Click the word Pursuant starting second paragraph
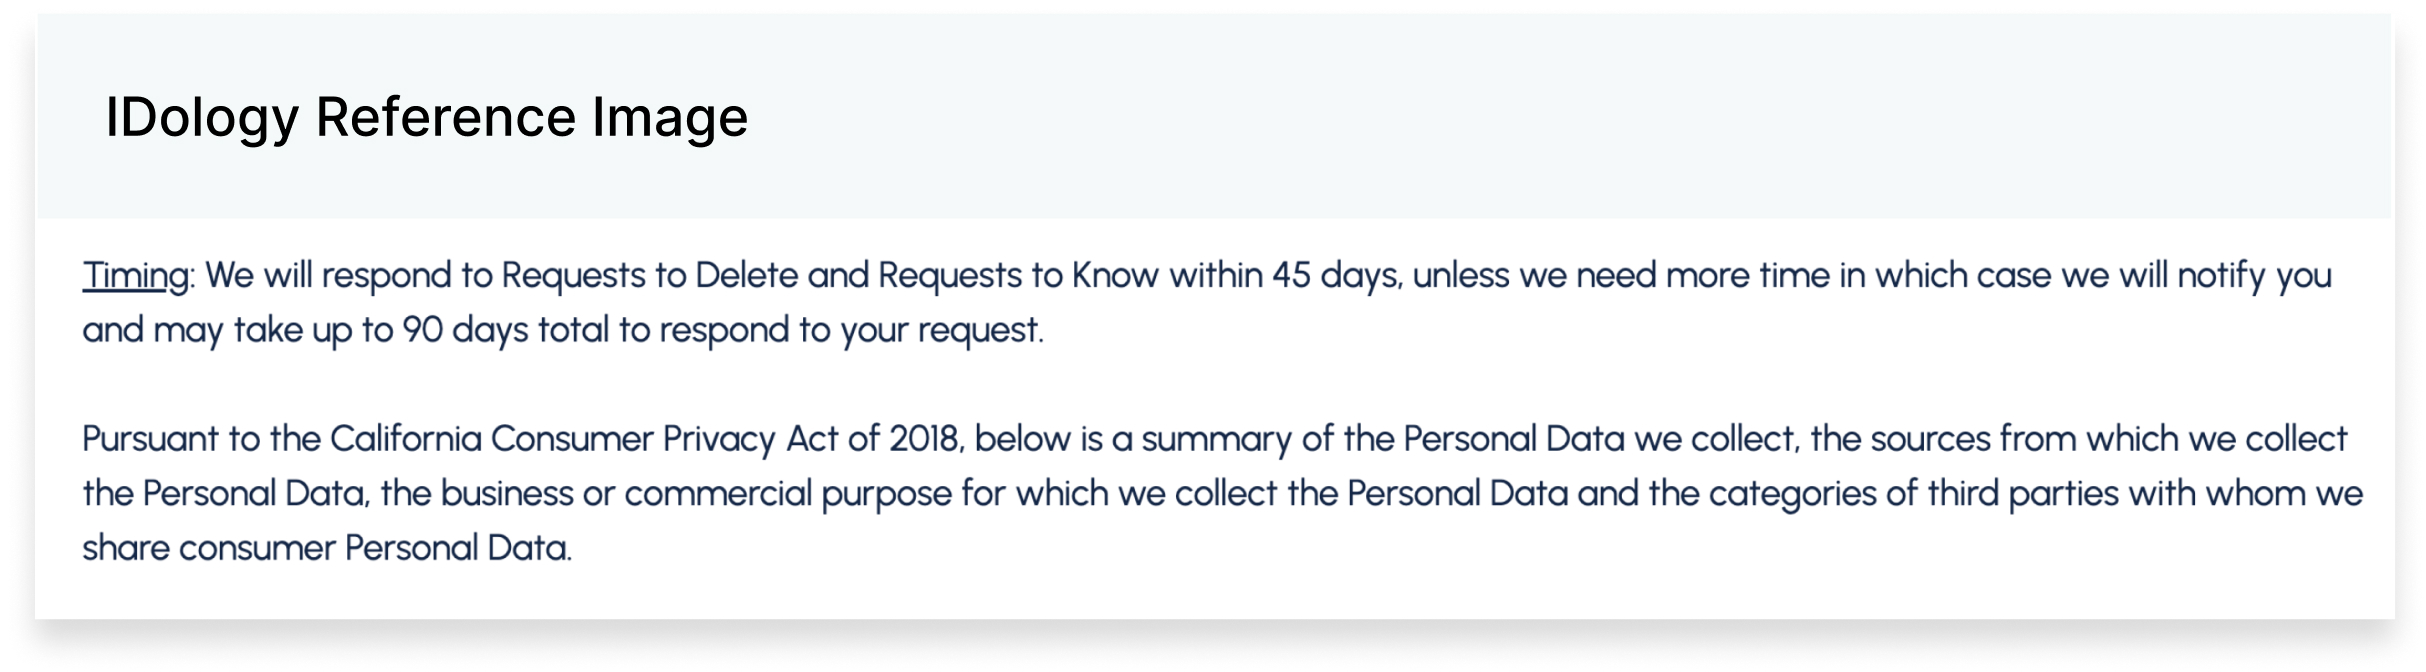The image size is (2426, 672). (x=150, y=439)
